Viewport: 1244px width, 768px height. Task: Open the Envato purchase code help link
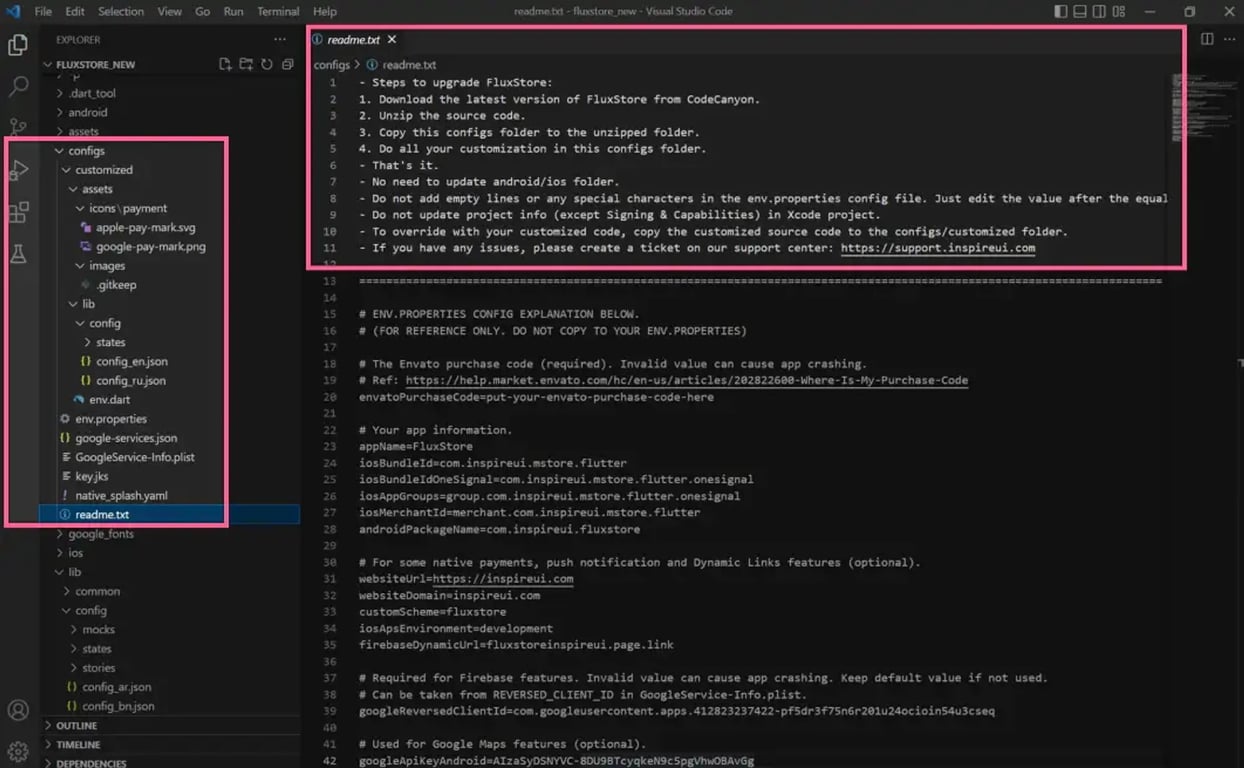point(687,380)
